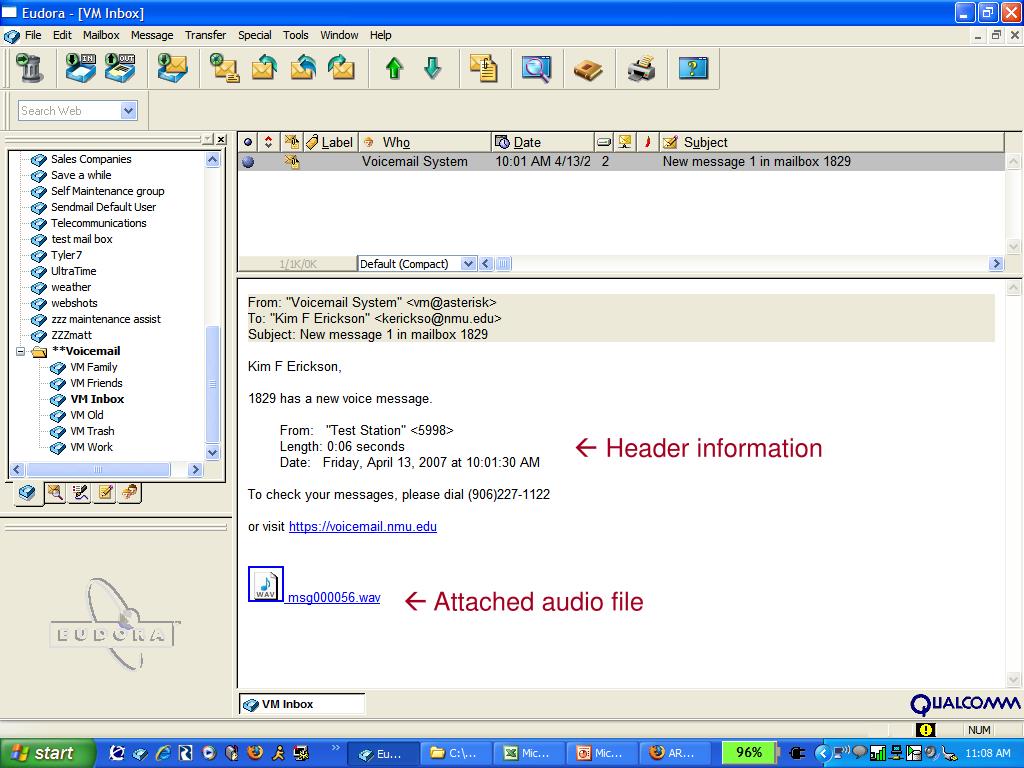Open the In mailbox toolbar icon
The image size is (1024, 768).
81,68
